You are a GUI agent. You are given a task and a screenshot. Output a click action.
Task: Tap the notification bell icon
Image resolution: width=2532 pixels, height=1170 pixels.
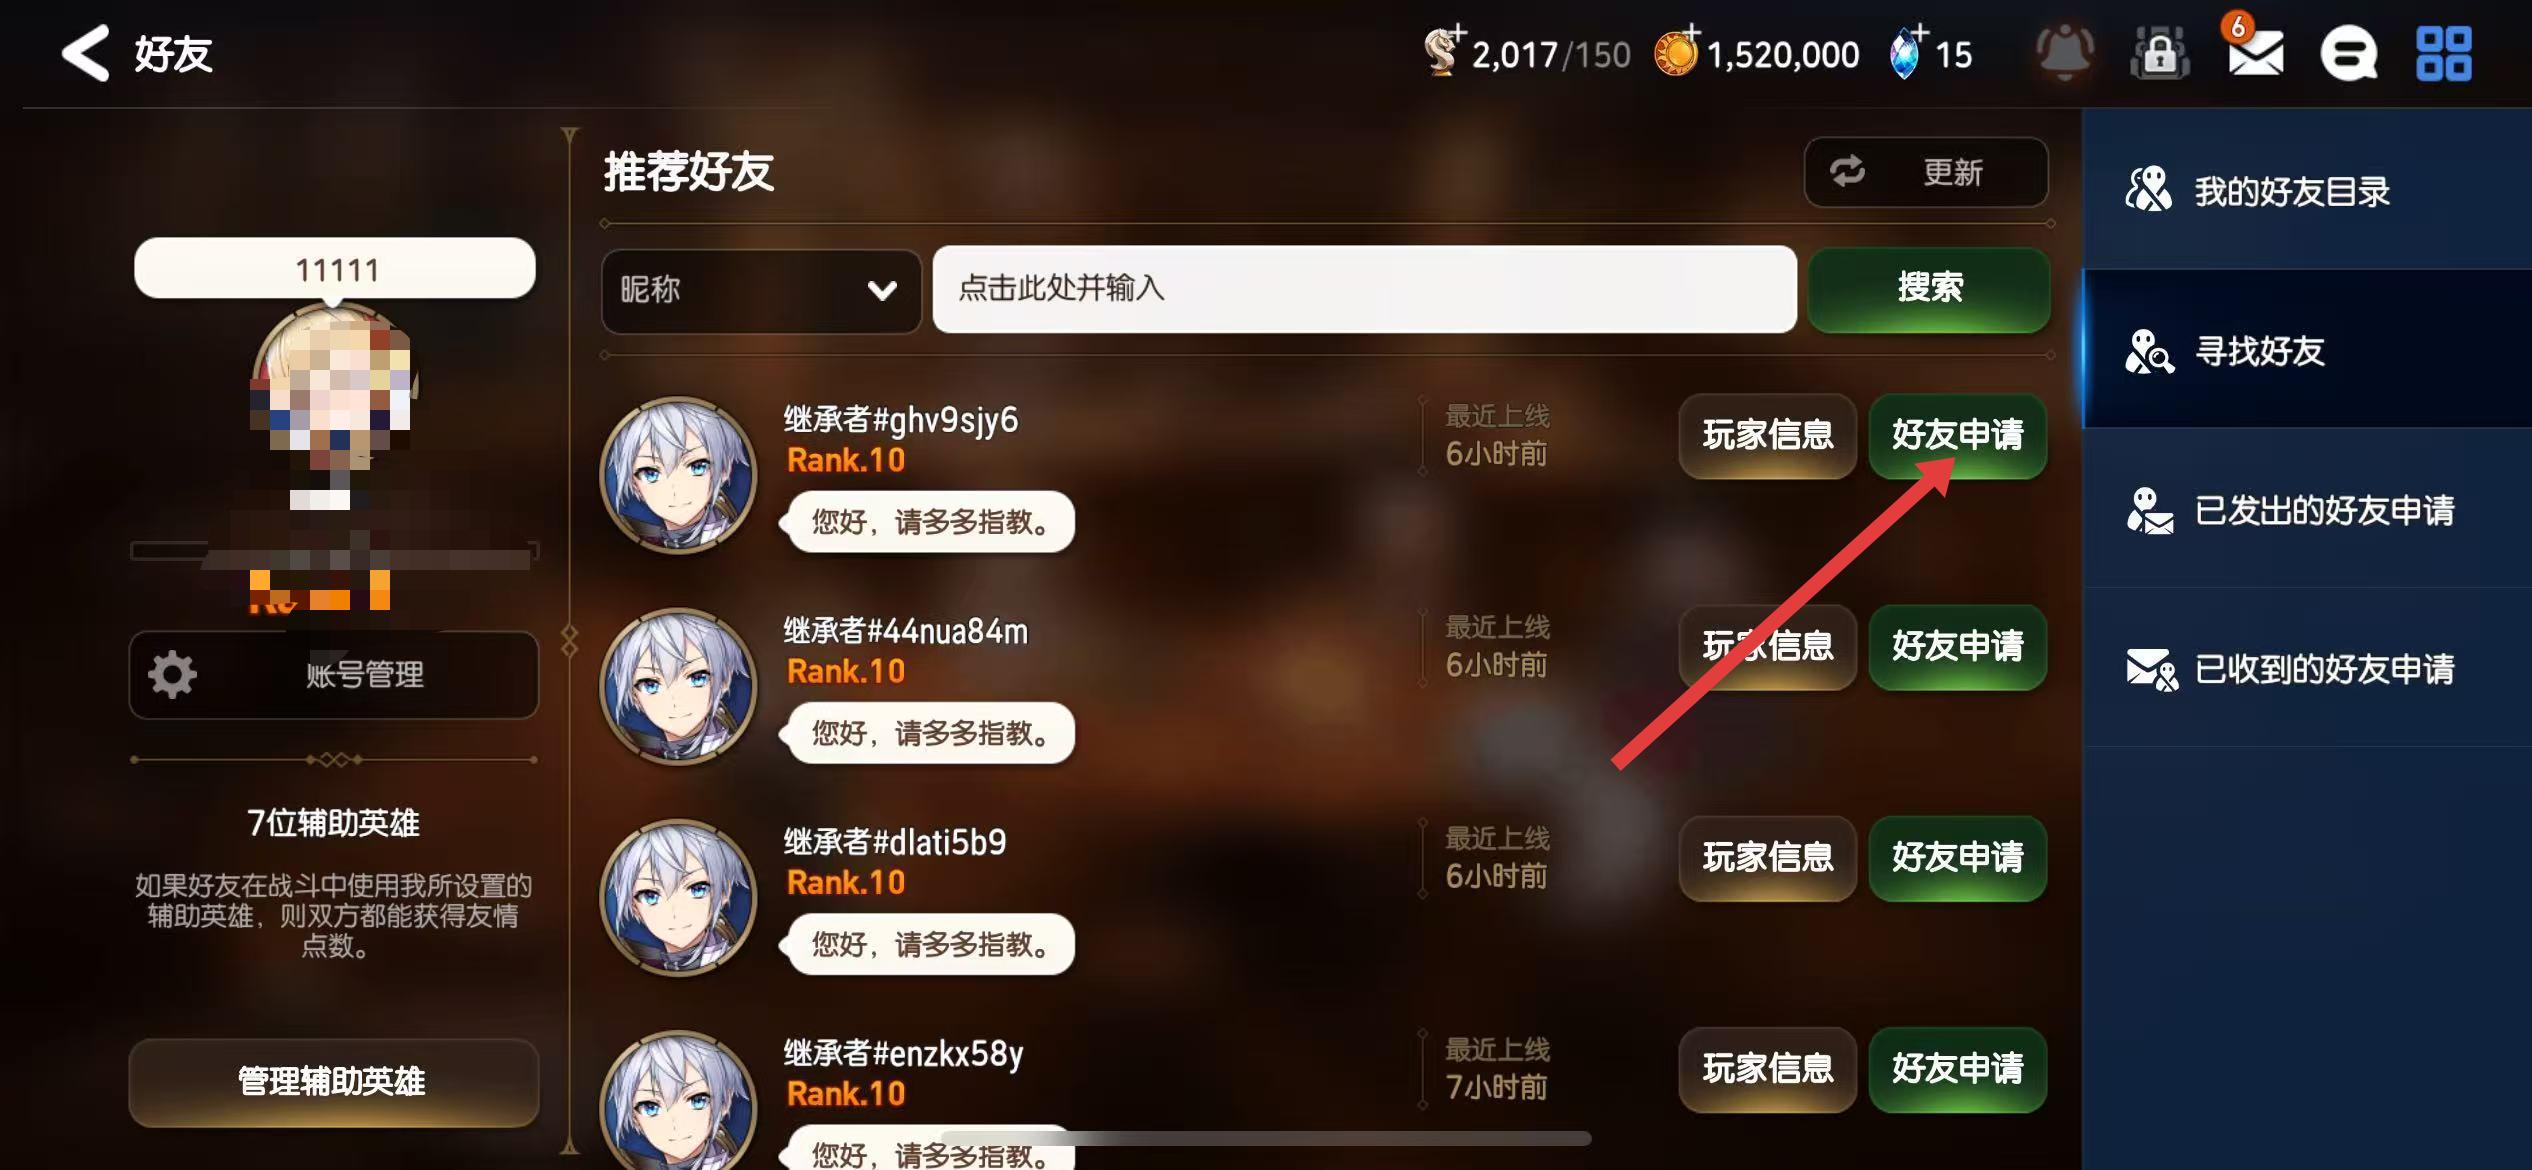click(x=2064, y=52)
